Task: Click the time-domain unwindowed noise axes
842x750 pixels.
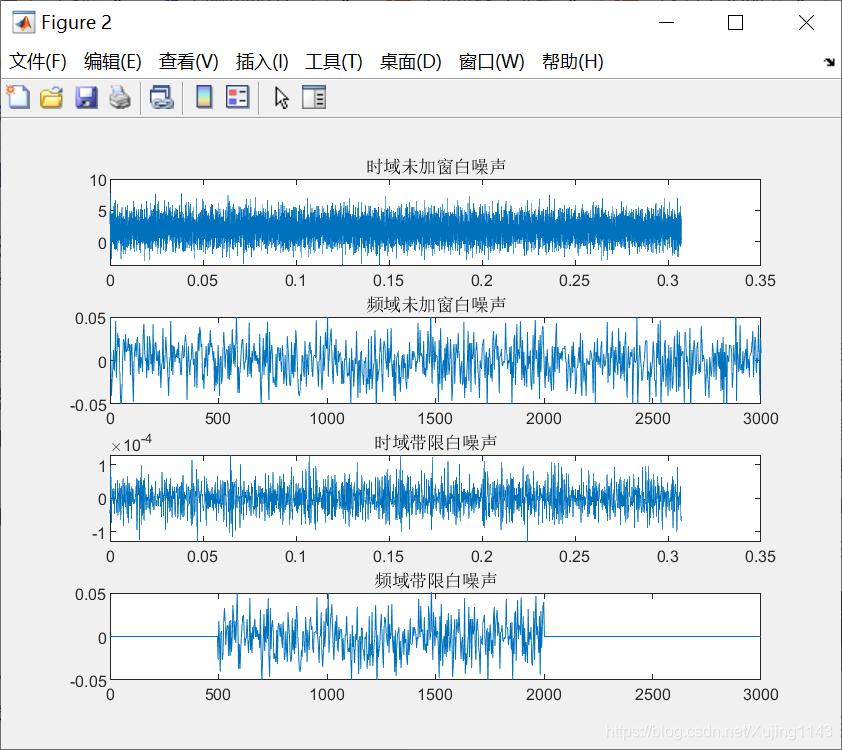Action: pyautogui.click(x=435, y=222)
